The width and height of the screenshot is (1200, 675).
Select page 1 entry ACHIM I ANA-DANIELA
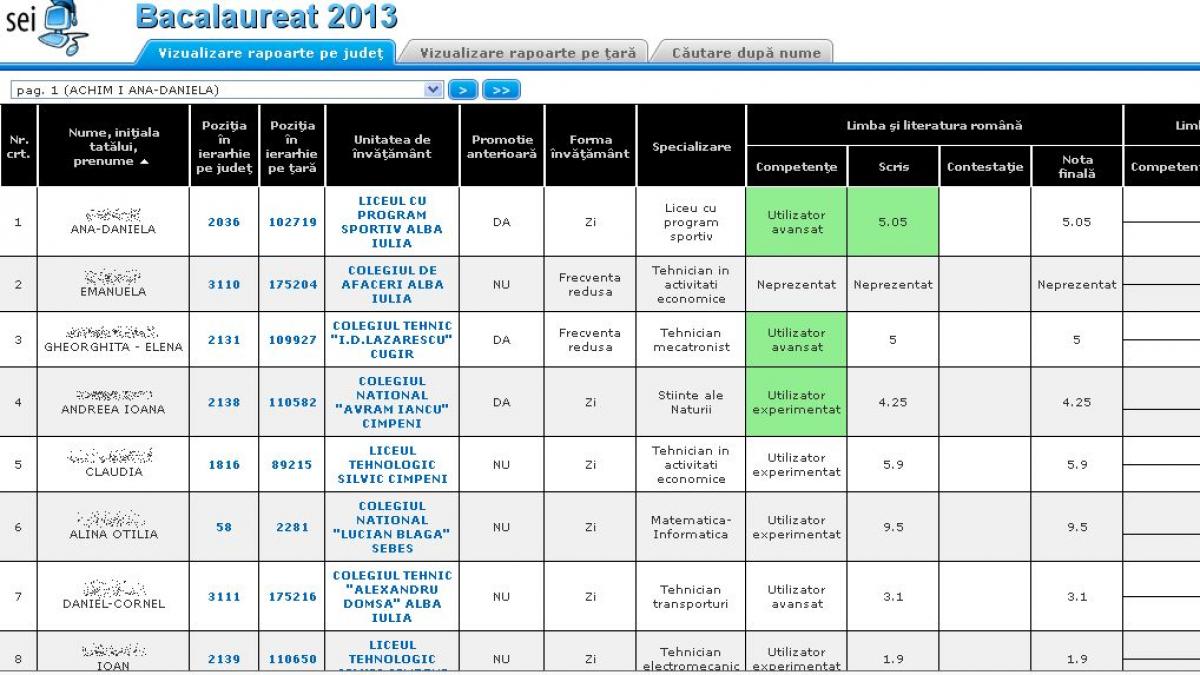coord(120,89)
